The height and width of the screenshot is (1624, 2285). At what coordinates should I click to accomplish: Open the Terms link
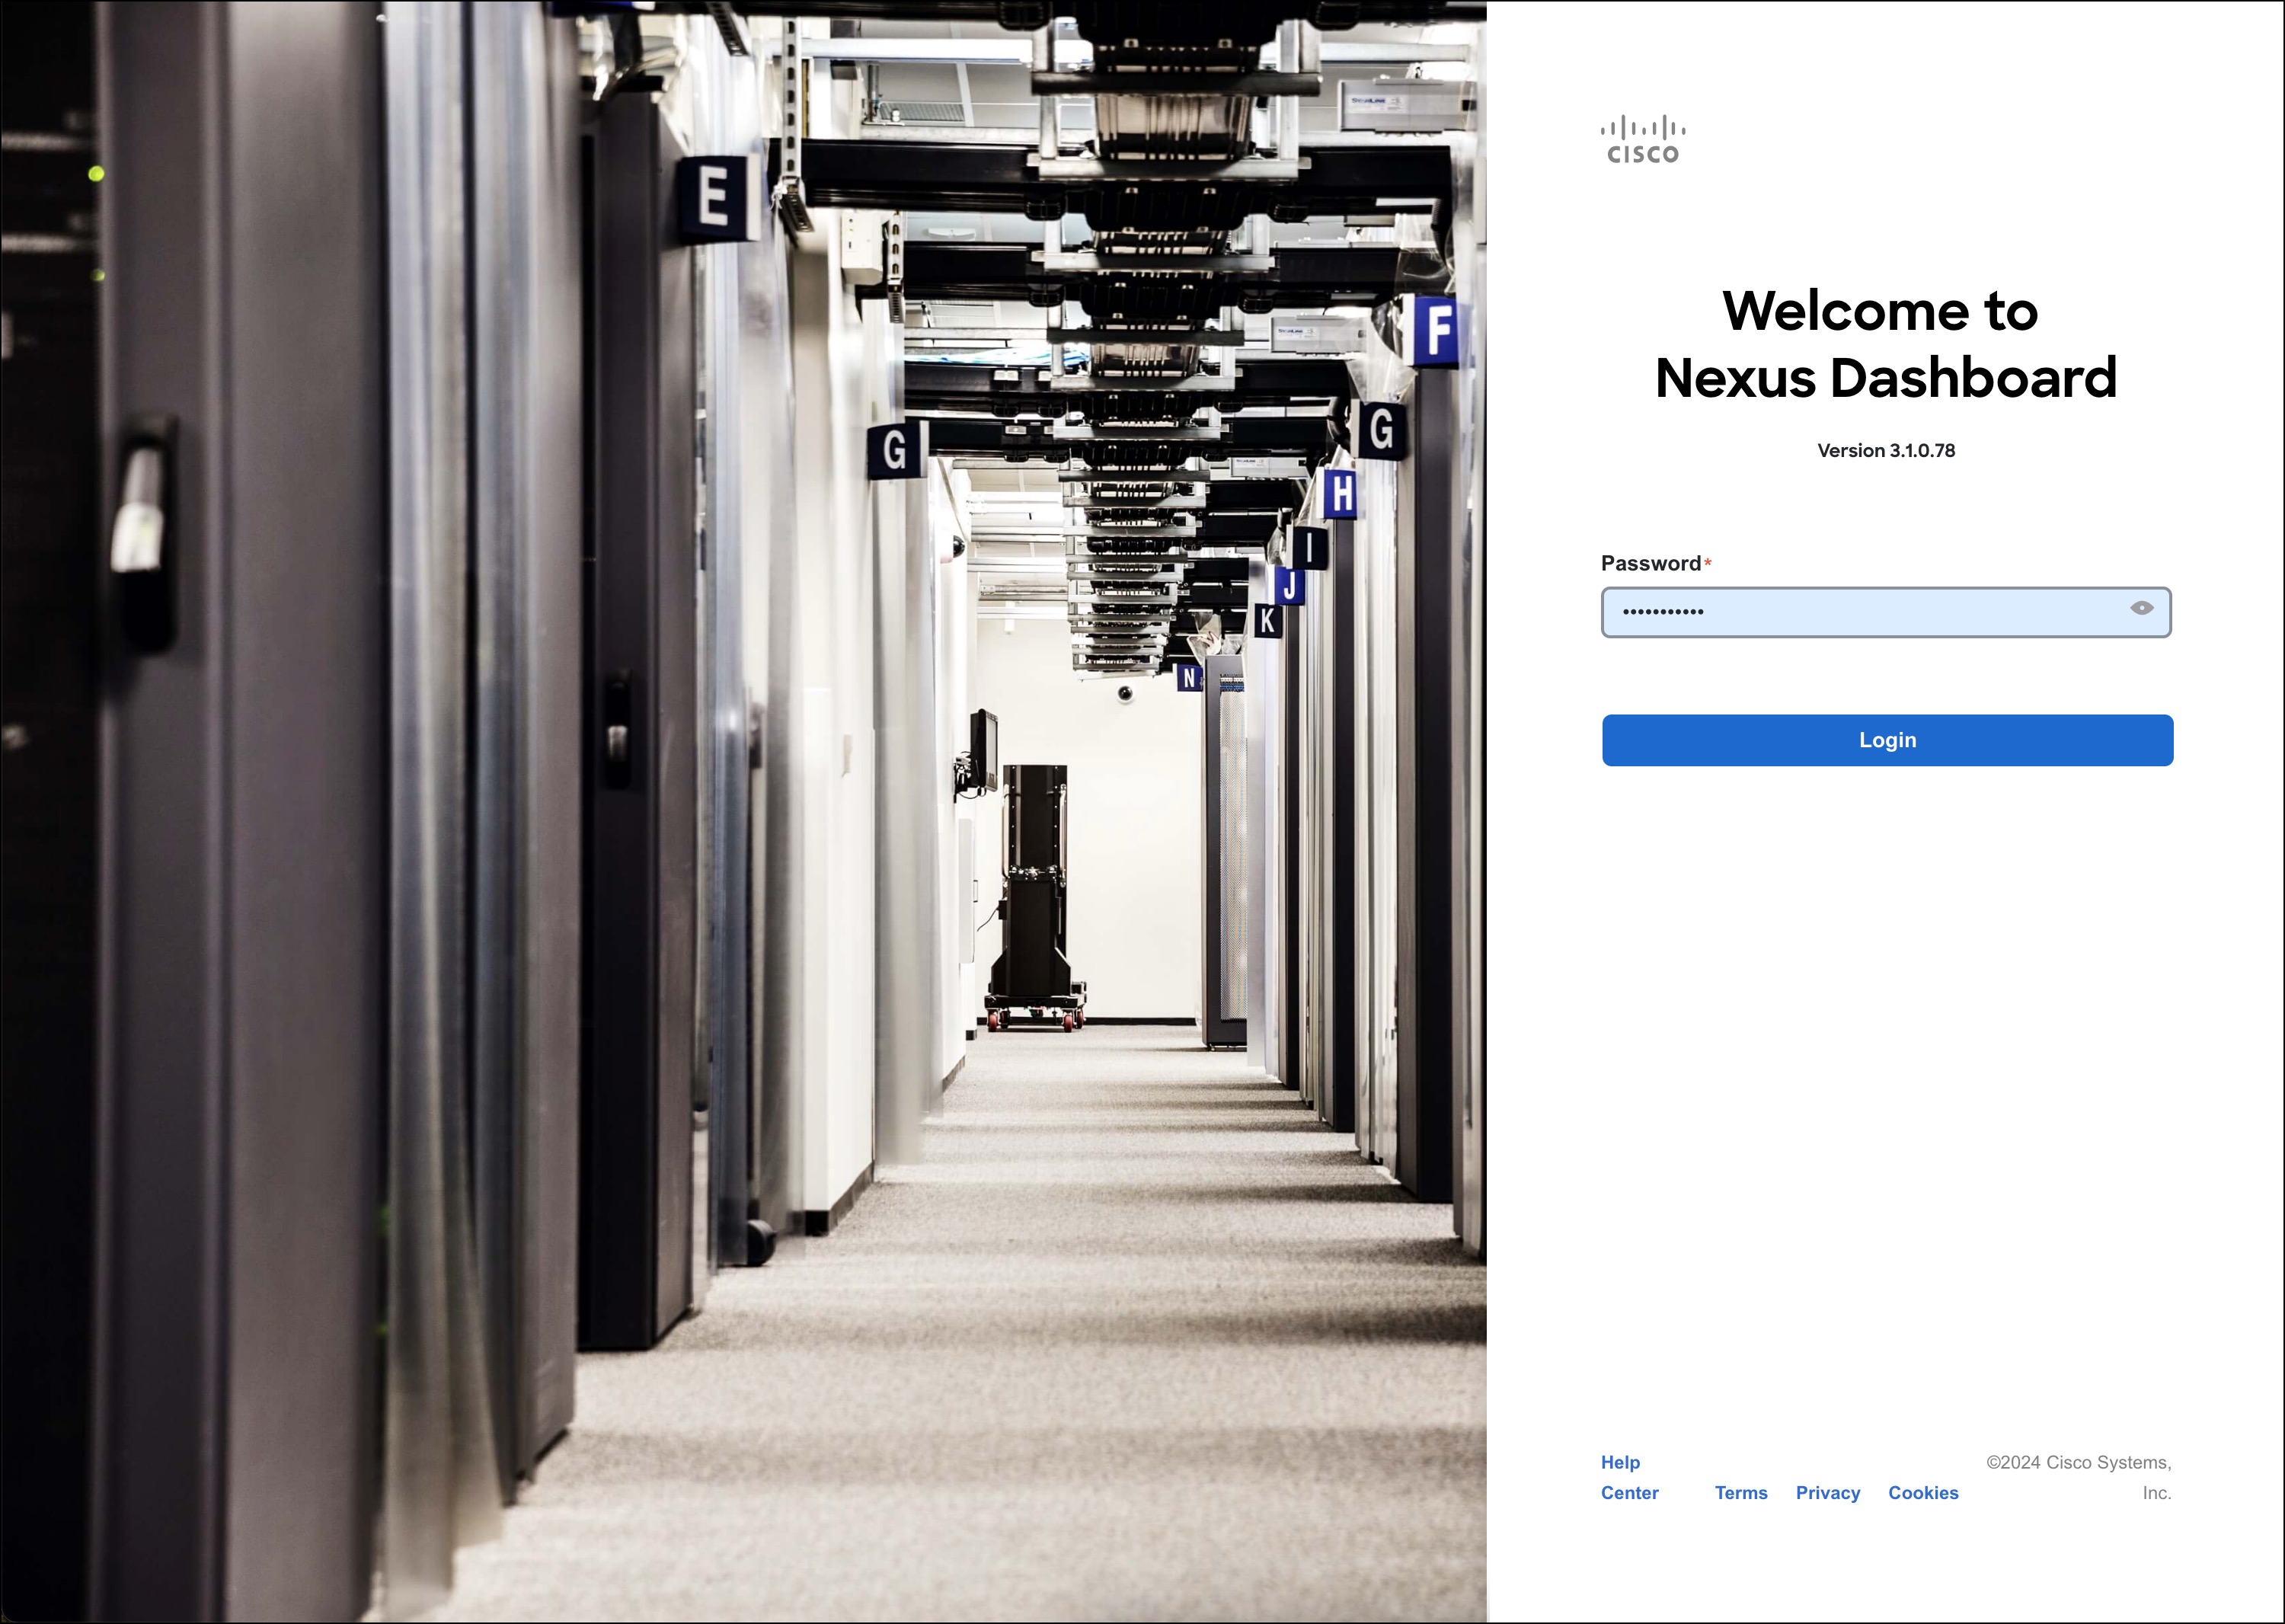pos(1741,1492)
